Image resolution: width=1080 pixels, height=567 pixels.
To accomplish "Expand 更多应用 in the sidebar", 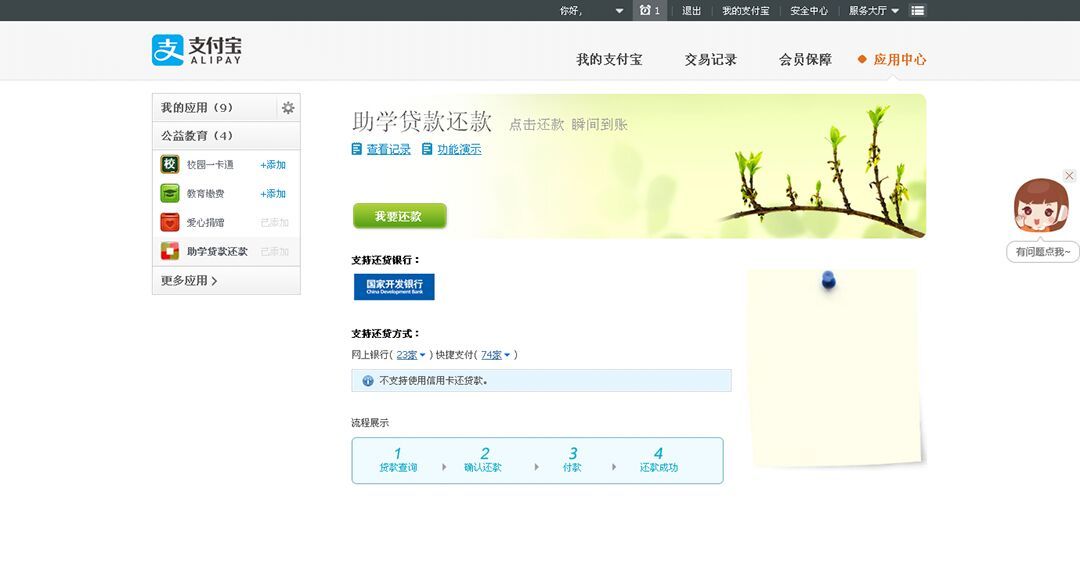I will click(189, 281).
